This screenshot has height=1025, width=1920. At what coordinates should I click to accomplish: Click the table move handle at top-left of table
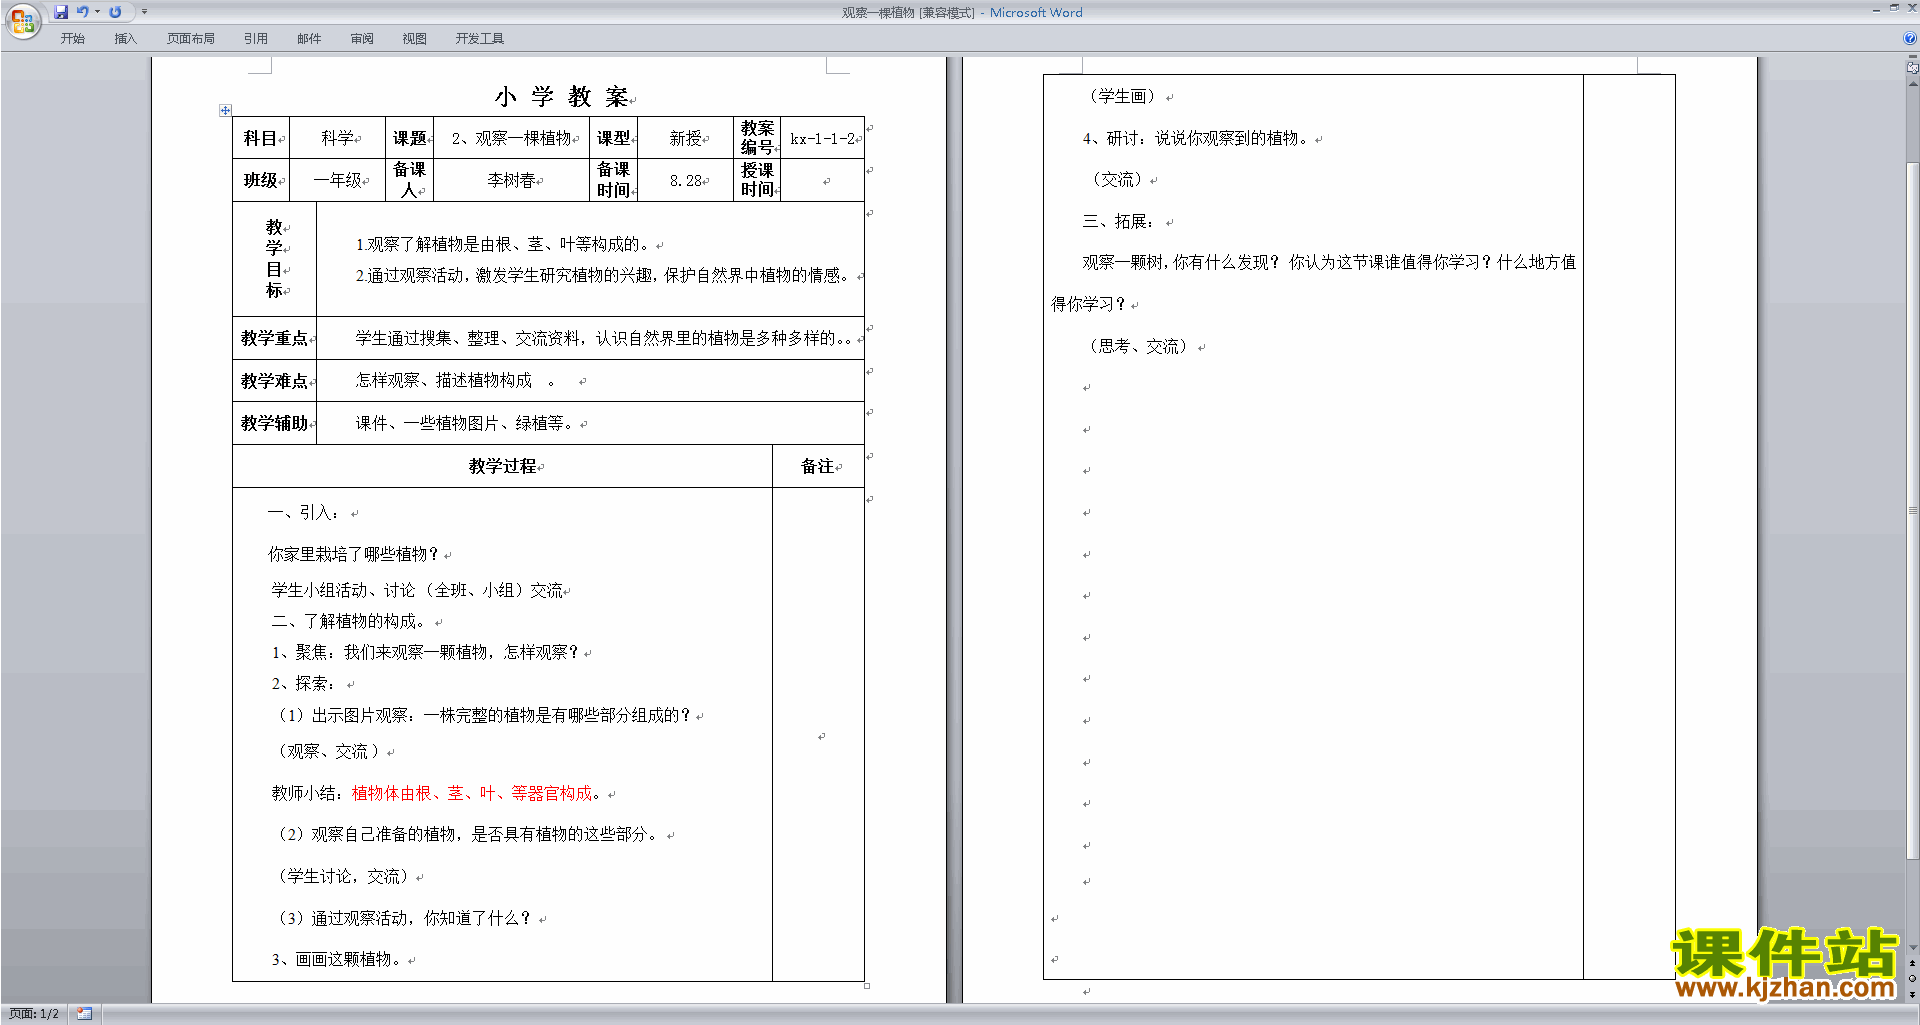(225, 110)
